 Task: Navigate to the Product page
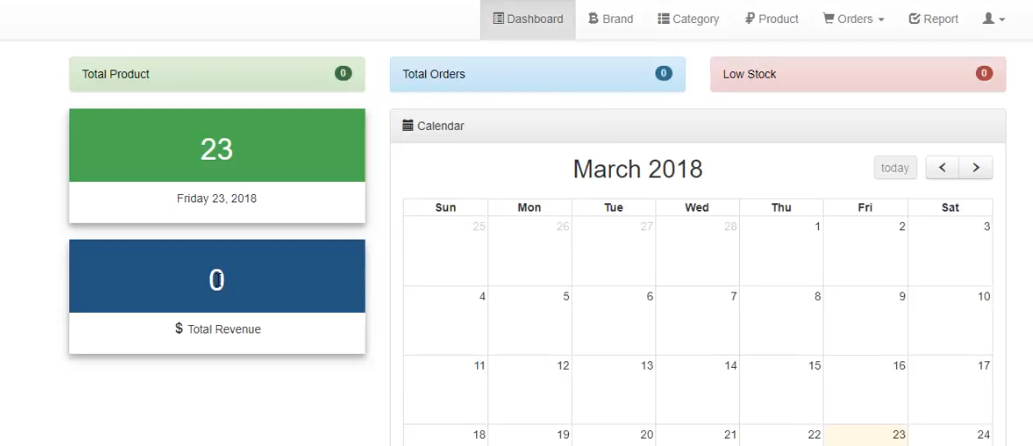tap(771, 19)
